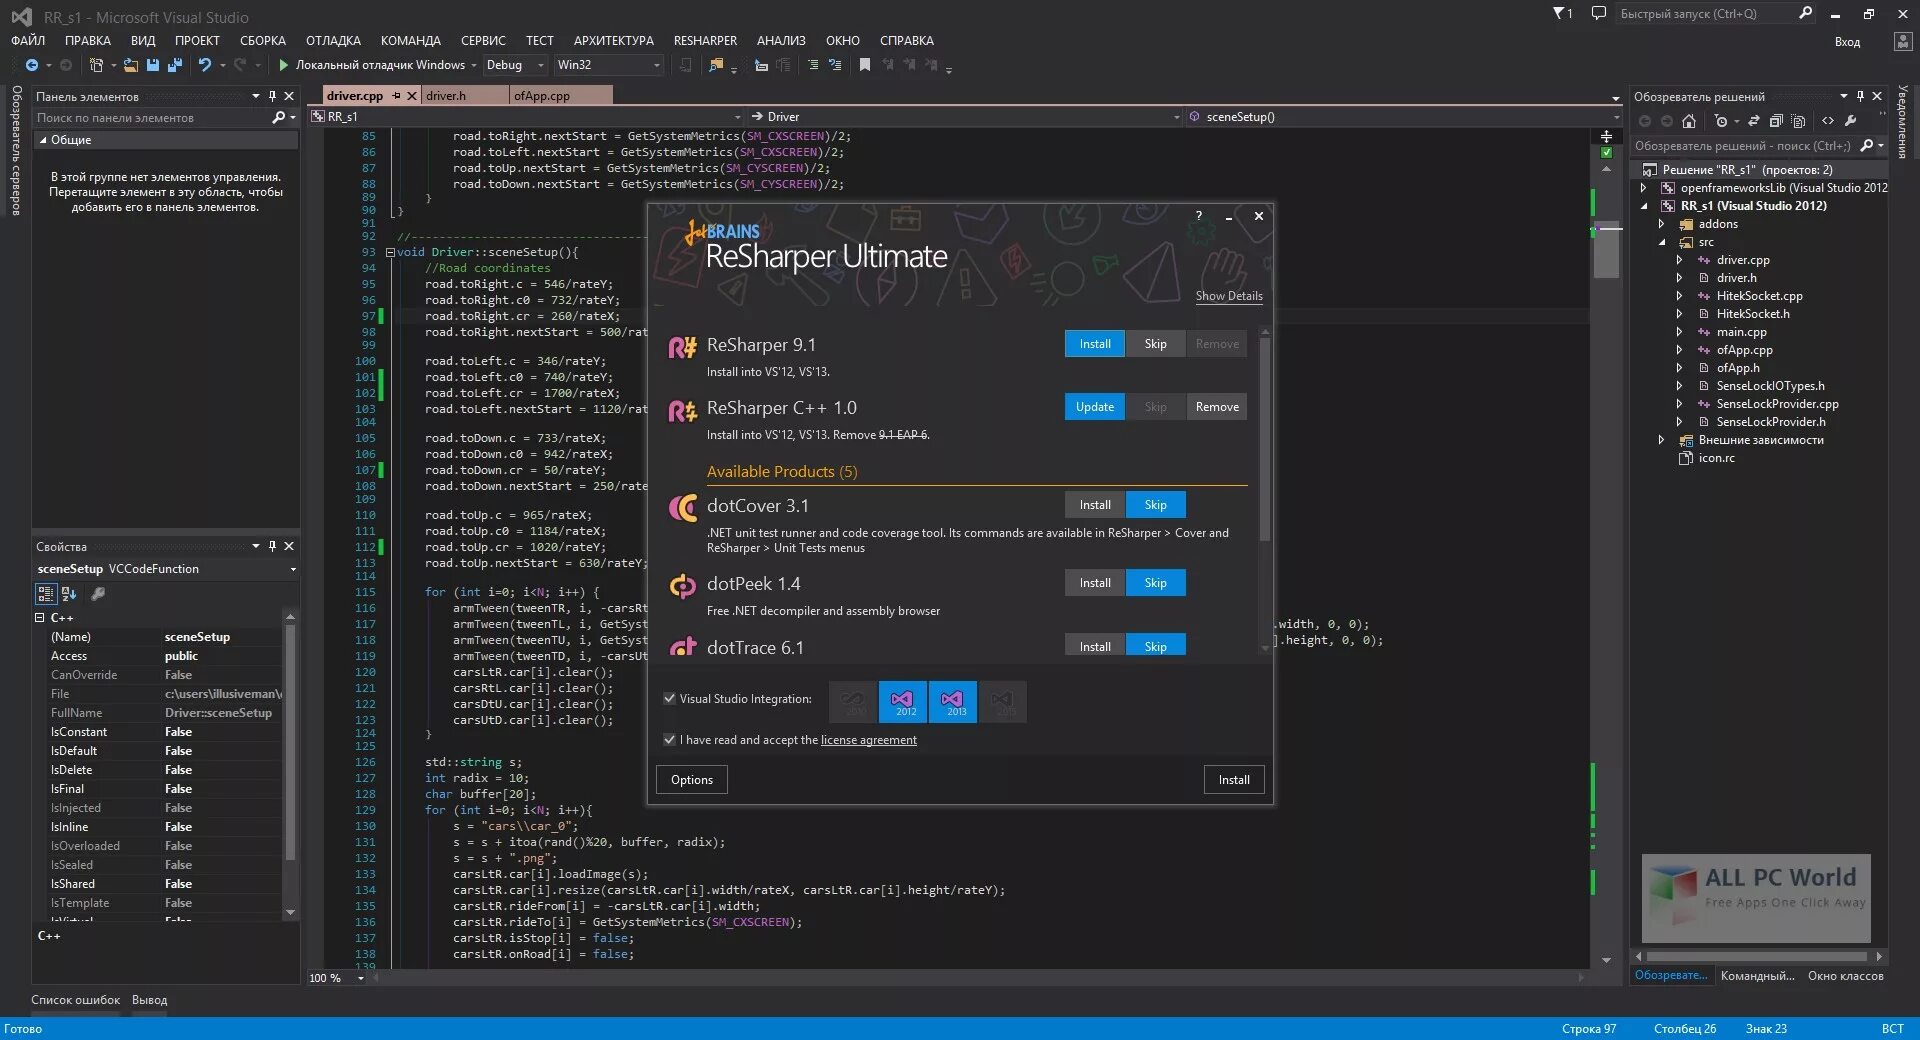Toggle Visual Studio 2012 integration button
The width and height of the screenshot is (1920, 1040).
point(904,702)
